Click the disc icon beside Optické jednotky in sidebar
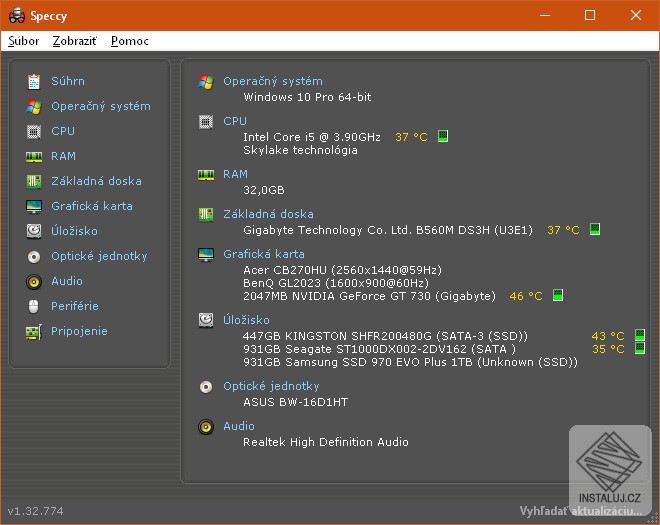Image resolution: width=660 pixels, height=525 pixels. [34, 256]
